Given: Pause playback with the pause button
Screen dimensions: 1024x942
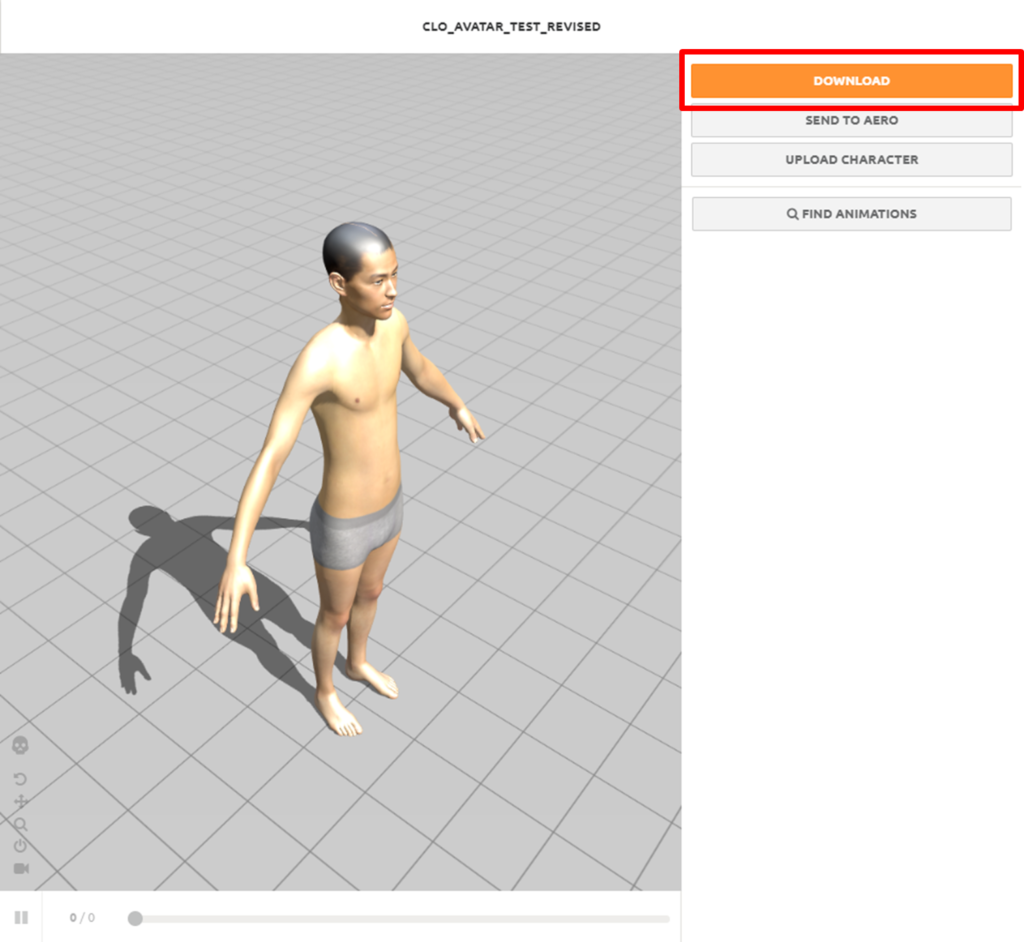Looking at the screenshot, I should click(x=21, y=917).
